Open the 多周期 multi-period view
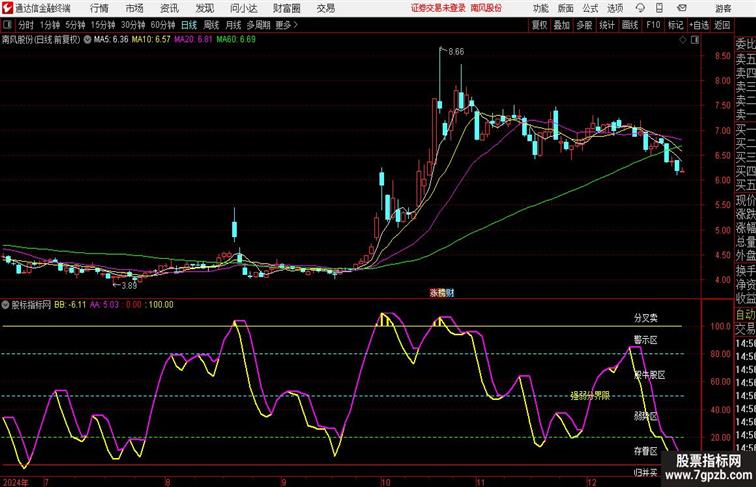Image resolution: width=756 pixels, height=487 pixels. click(x=258, y=25)
